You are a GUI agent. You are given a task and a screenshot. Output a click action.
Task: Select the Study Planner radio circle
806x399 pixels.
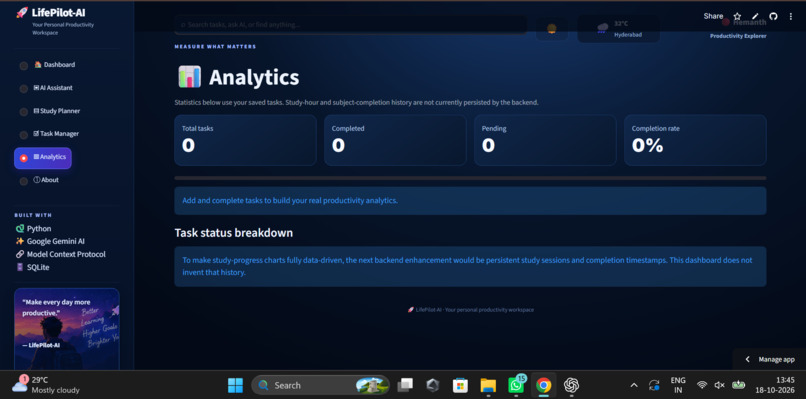pos(24,112)
